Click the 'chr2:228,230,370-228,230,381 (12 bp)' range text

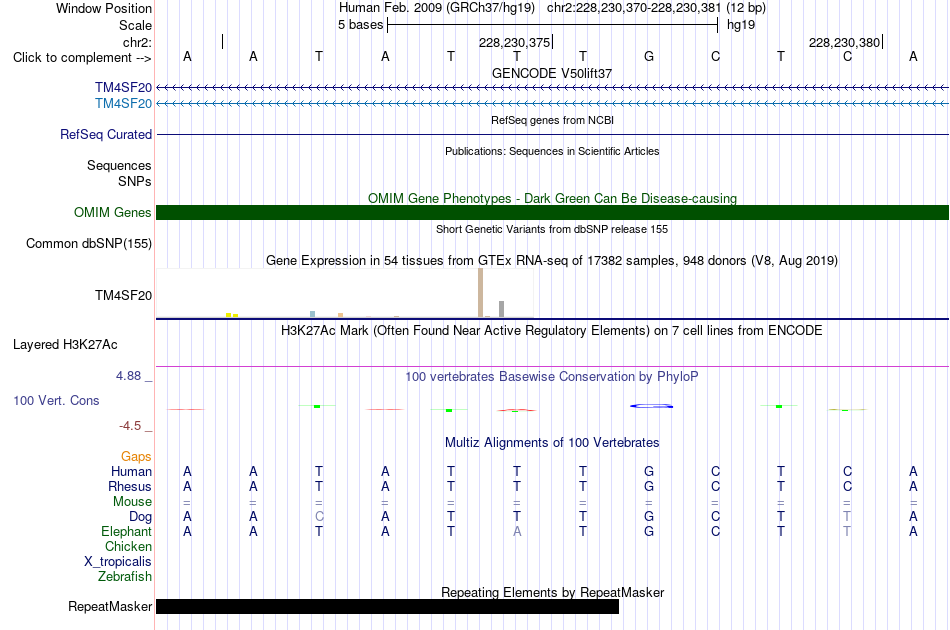tap(656, 8)
